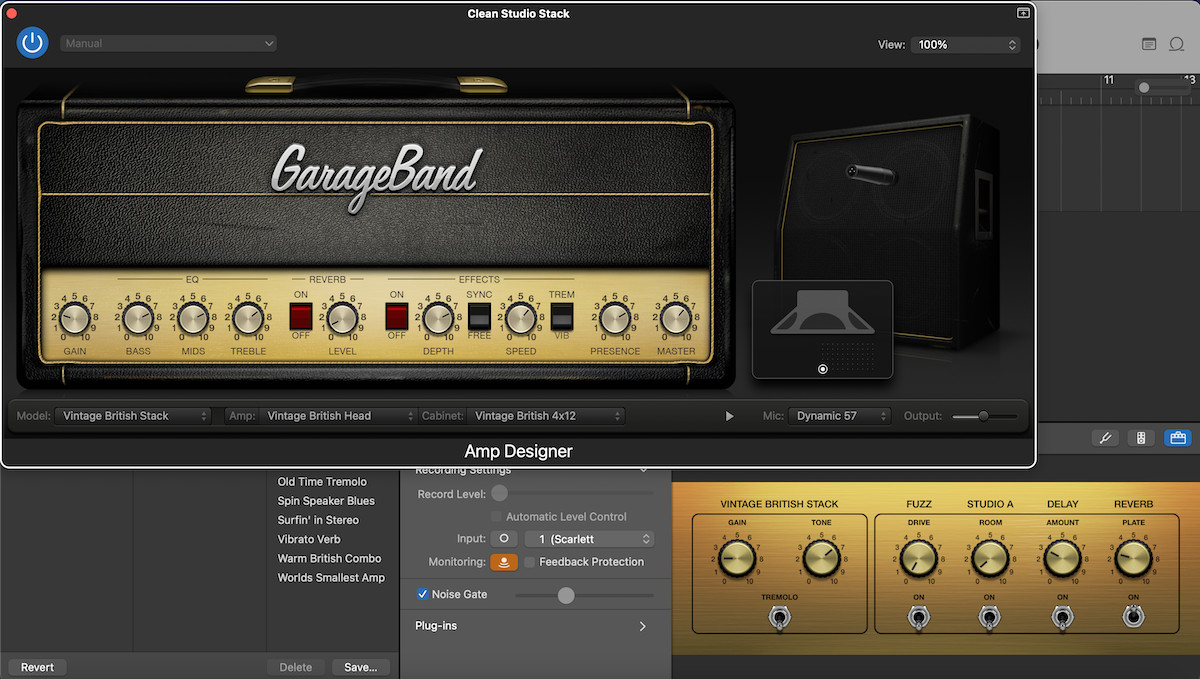Click the MIDS knob on amp head
The width and height of the screenshot is (1200, 679).
(193, 319)
